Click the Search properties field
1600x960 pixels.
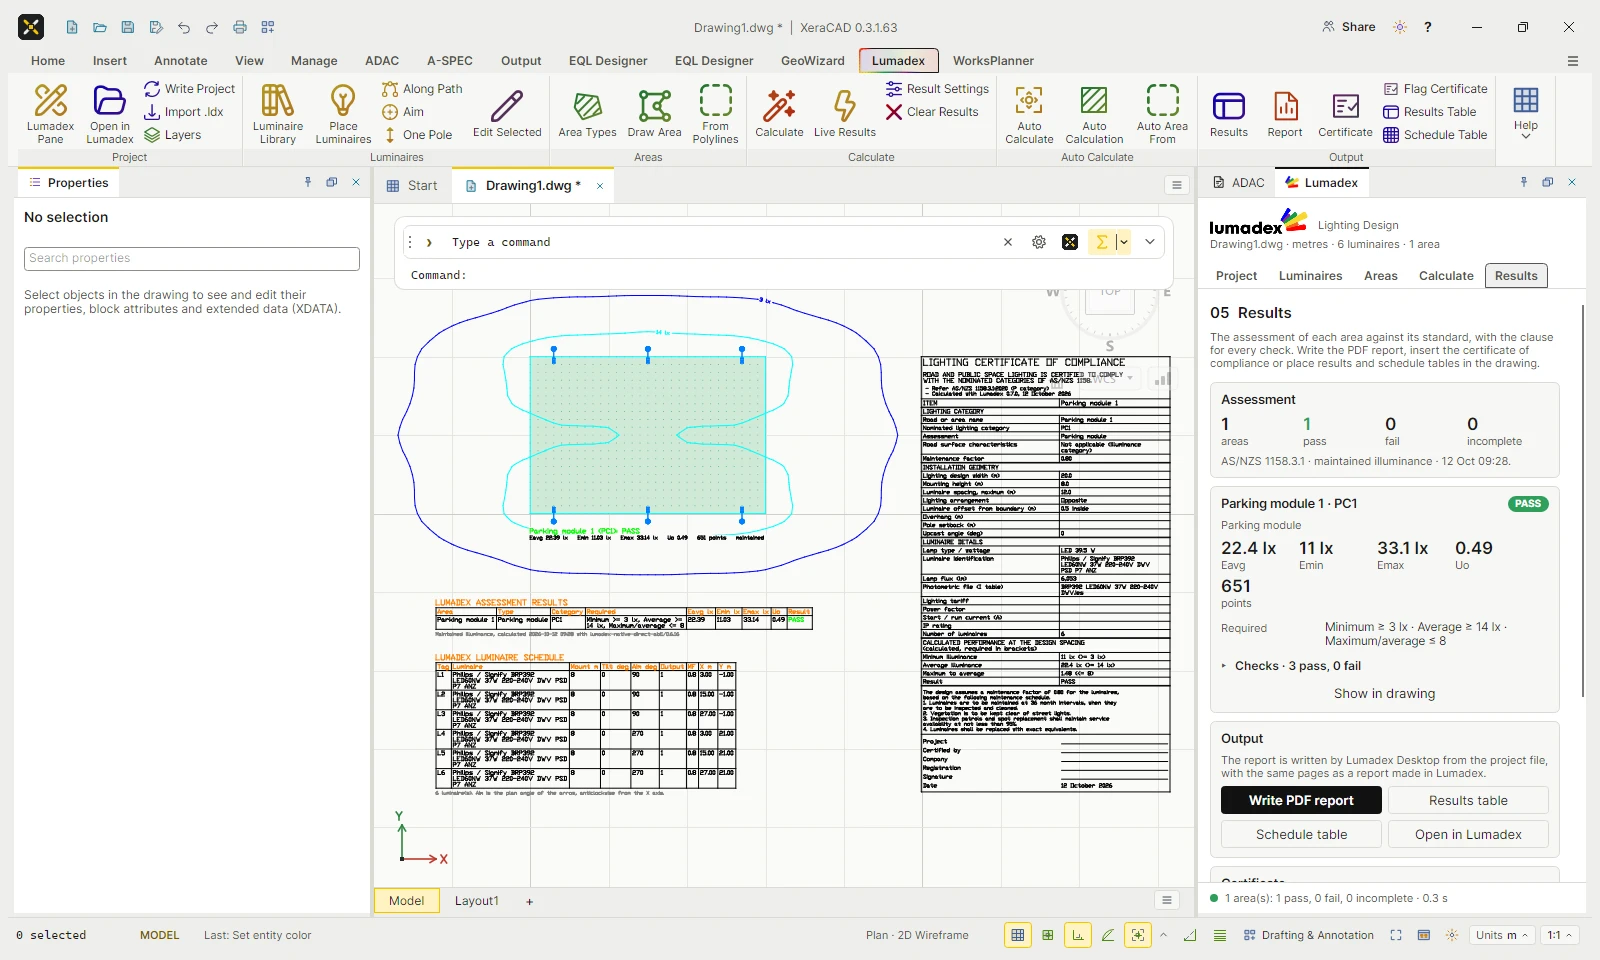[192, 258]
